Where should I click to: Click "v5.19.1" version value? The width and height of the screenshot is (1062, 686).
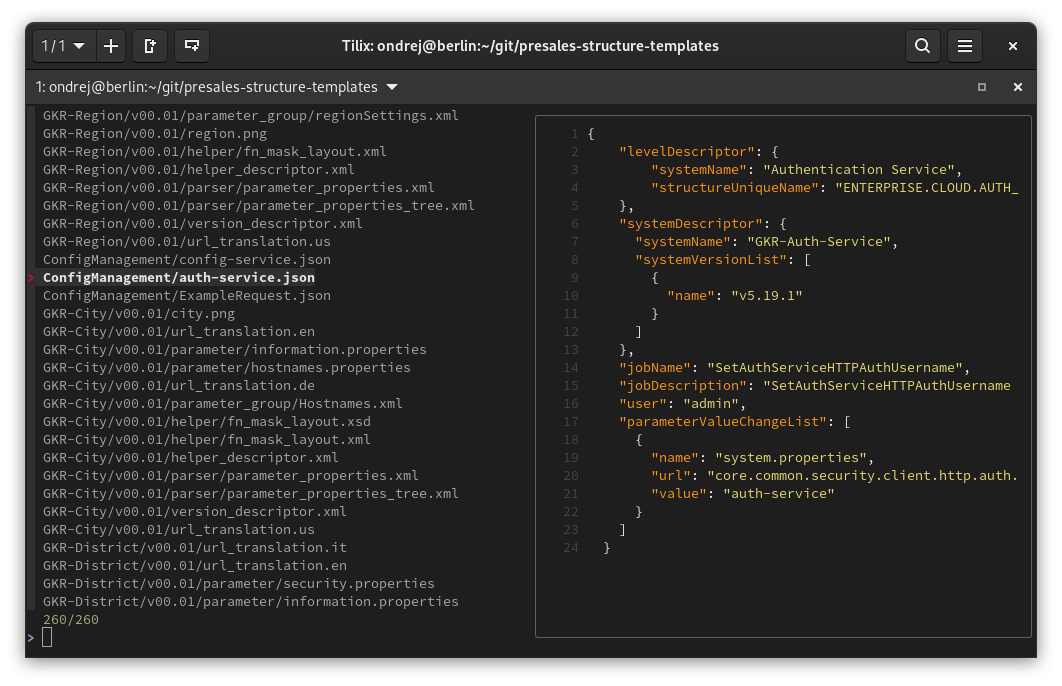click(767, 295)
